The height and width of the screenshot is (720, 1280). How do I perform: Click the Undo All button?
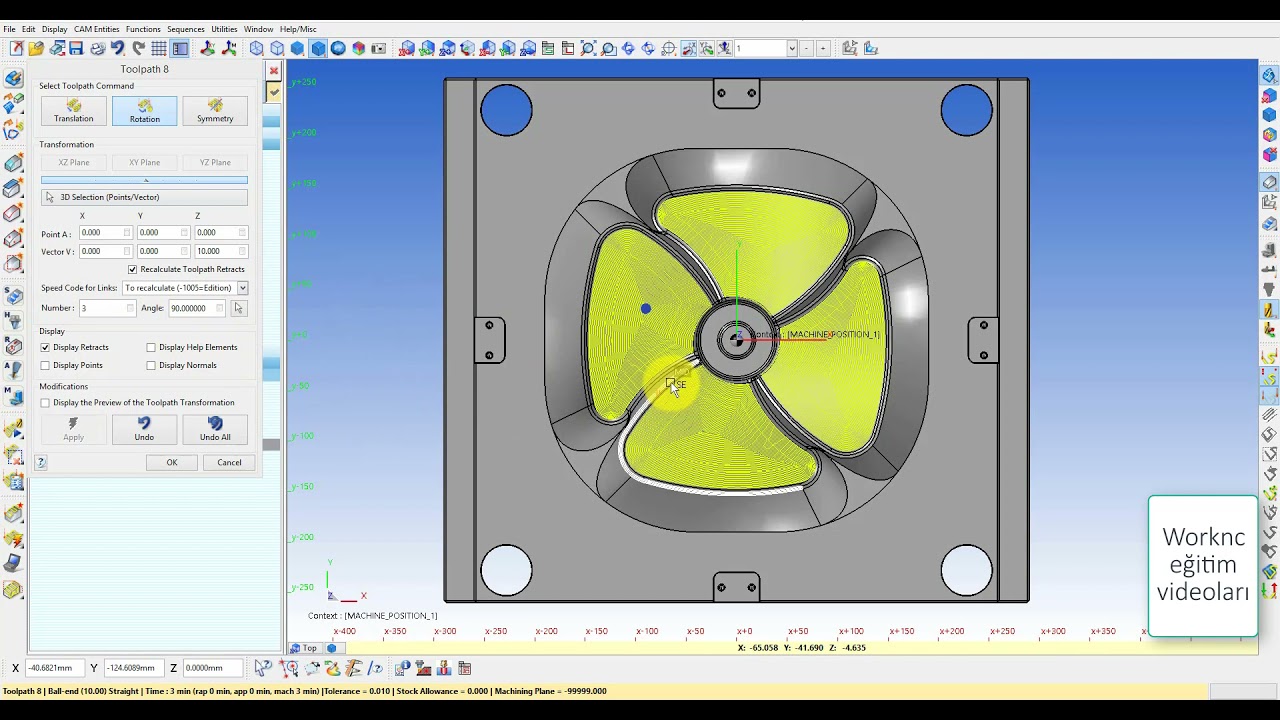pyautogui.click(x=215, y=428)
